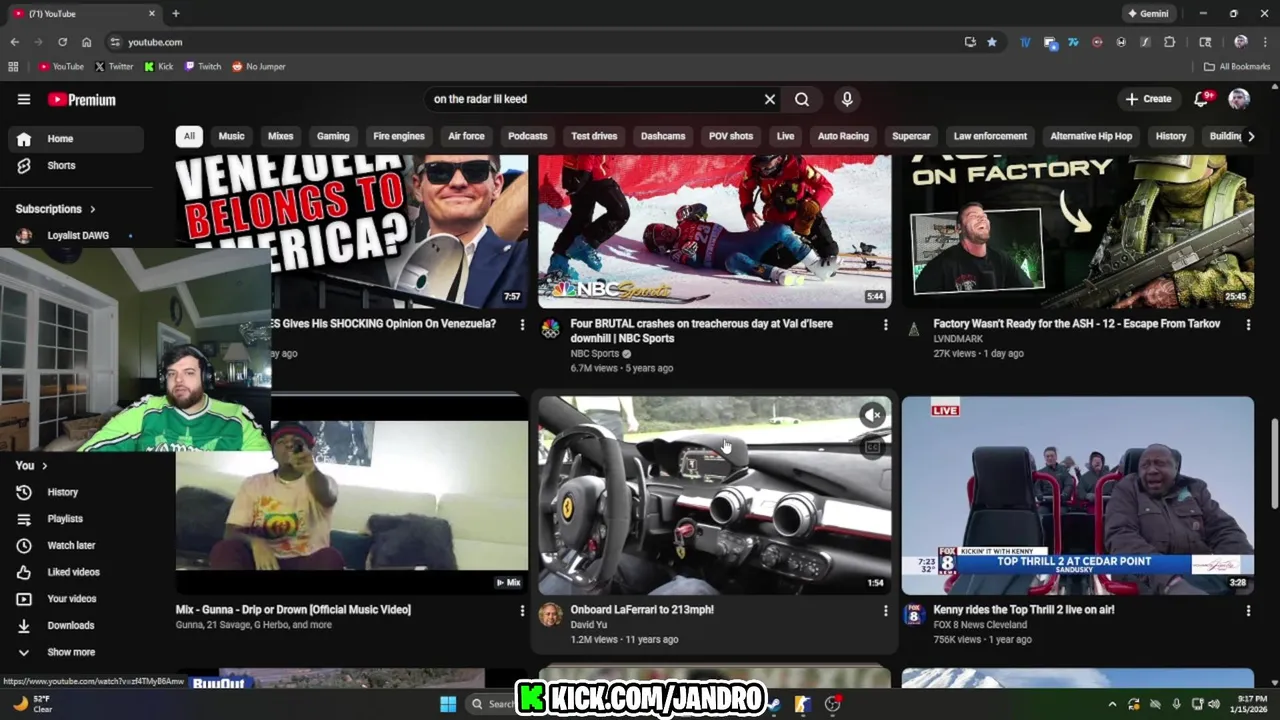The height and width of the screenshot is (720, 1280).
Task: Open the Onboard LaFerrari to 213mph title
Action: (642, 610)
